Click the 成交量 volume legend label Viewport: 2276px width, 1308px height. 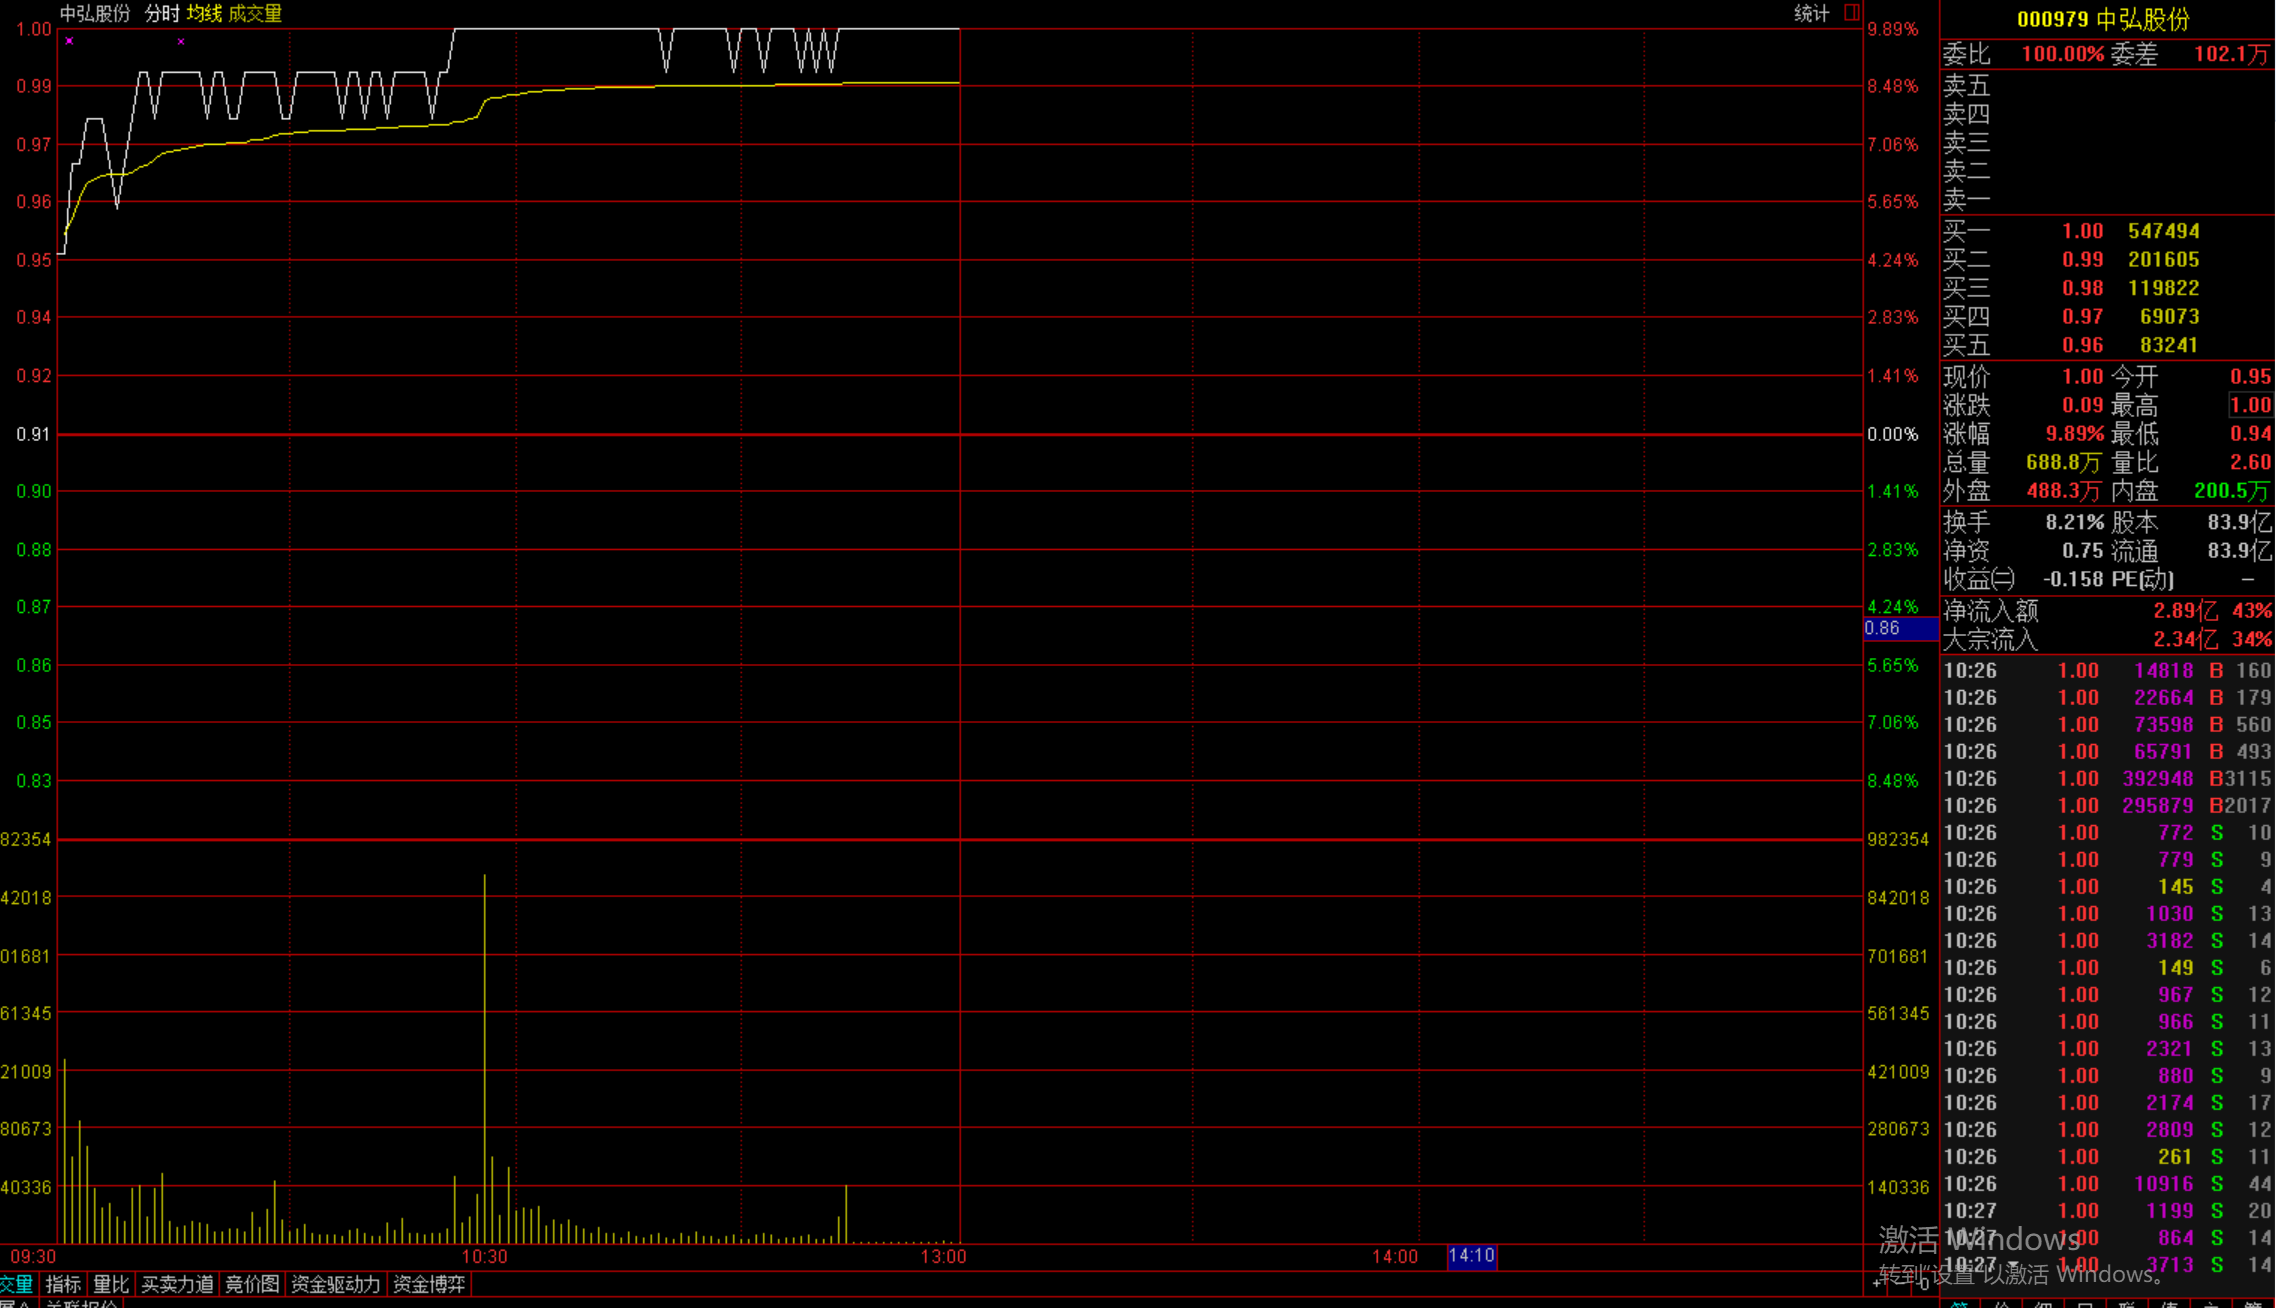255,13
